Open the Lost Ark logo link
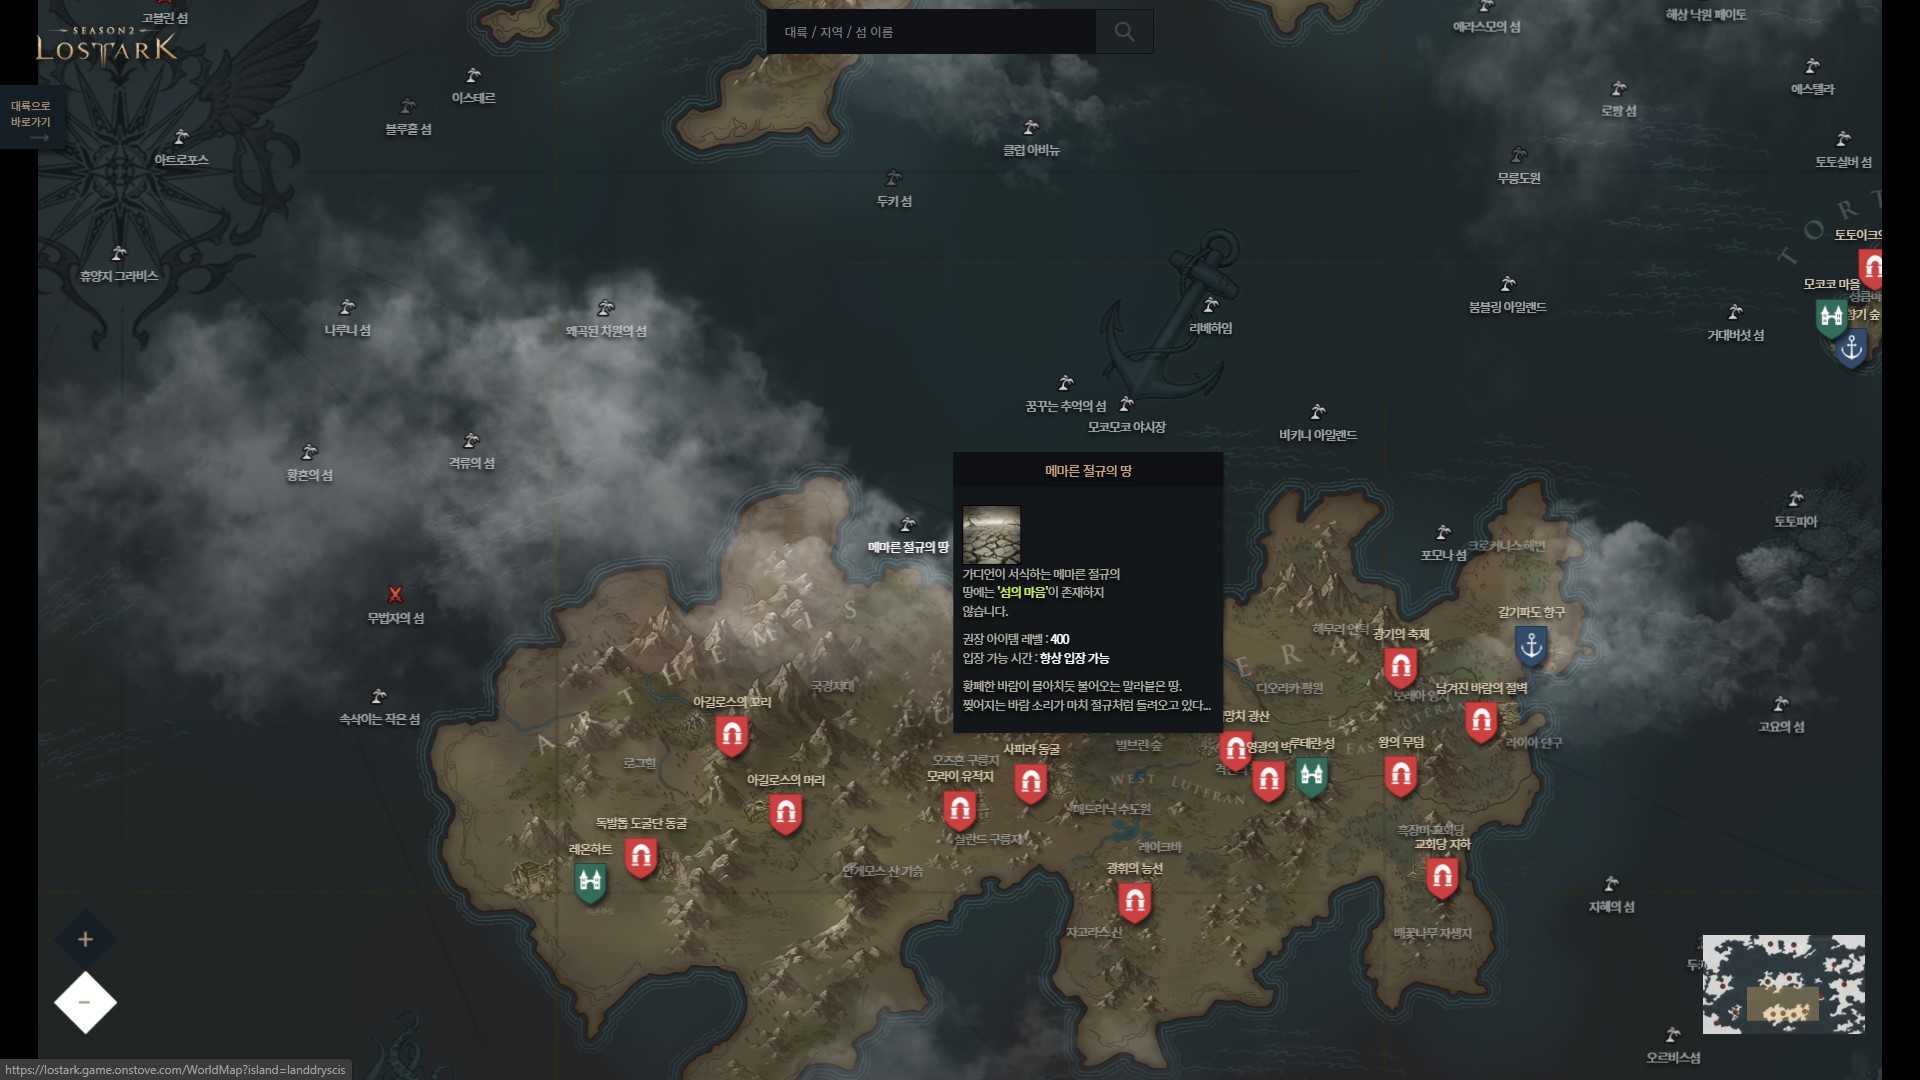1920x1080 pixels. coord(107,46)
